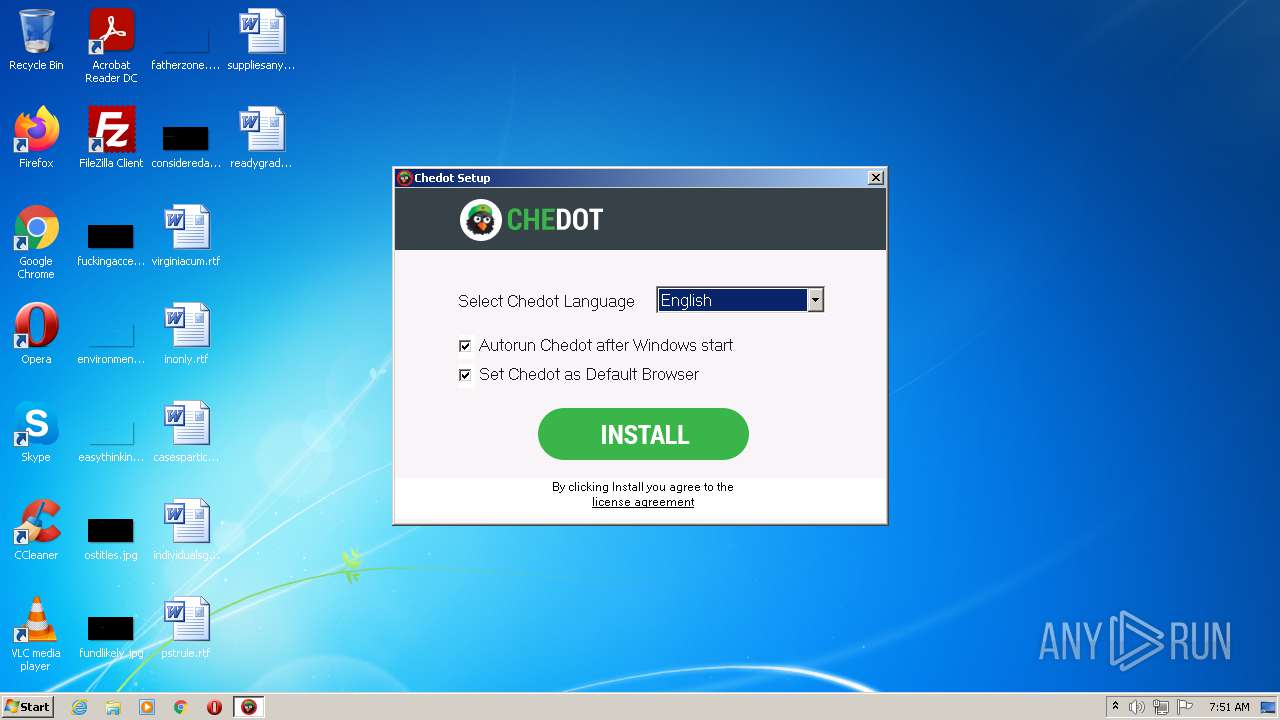Open the Action Center flag icon
Screen dimensions: 1280x720
1185,707
